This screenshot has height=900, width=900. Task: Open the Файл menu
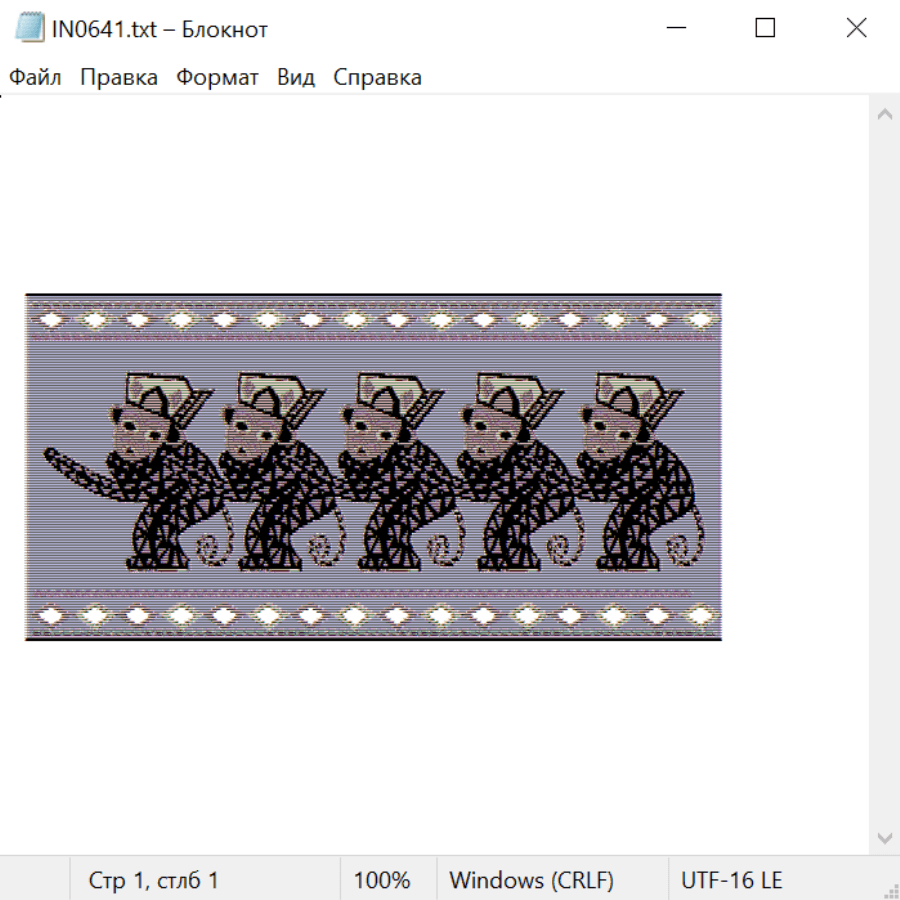click(x=36, y=78)
